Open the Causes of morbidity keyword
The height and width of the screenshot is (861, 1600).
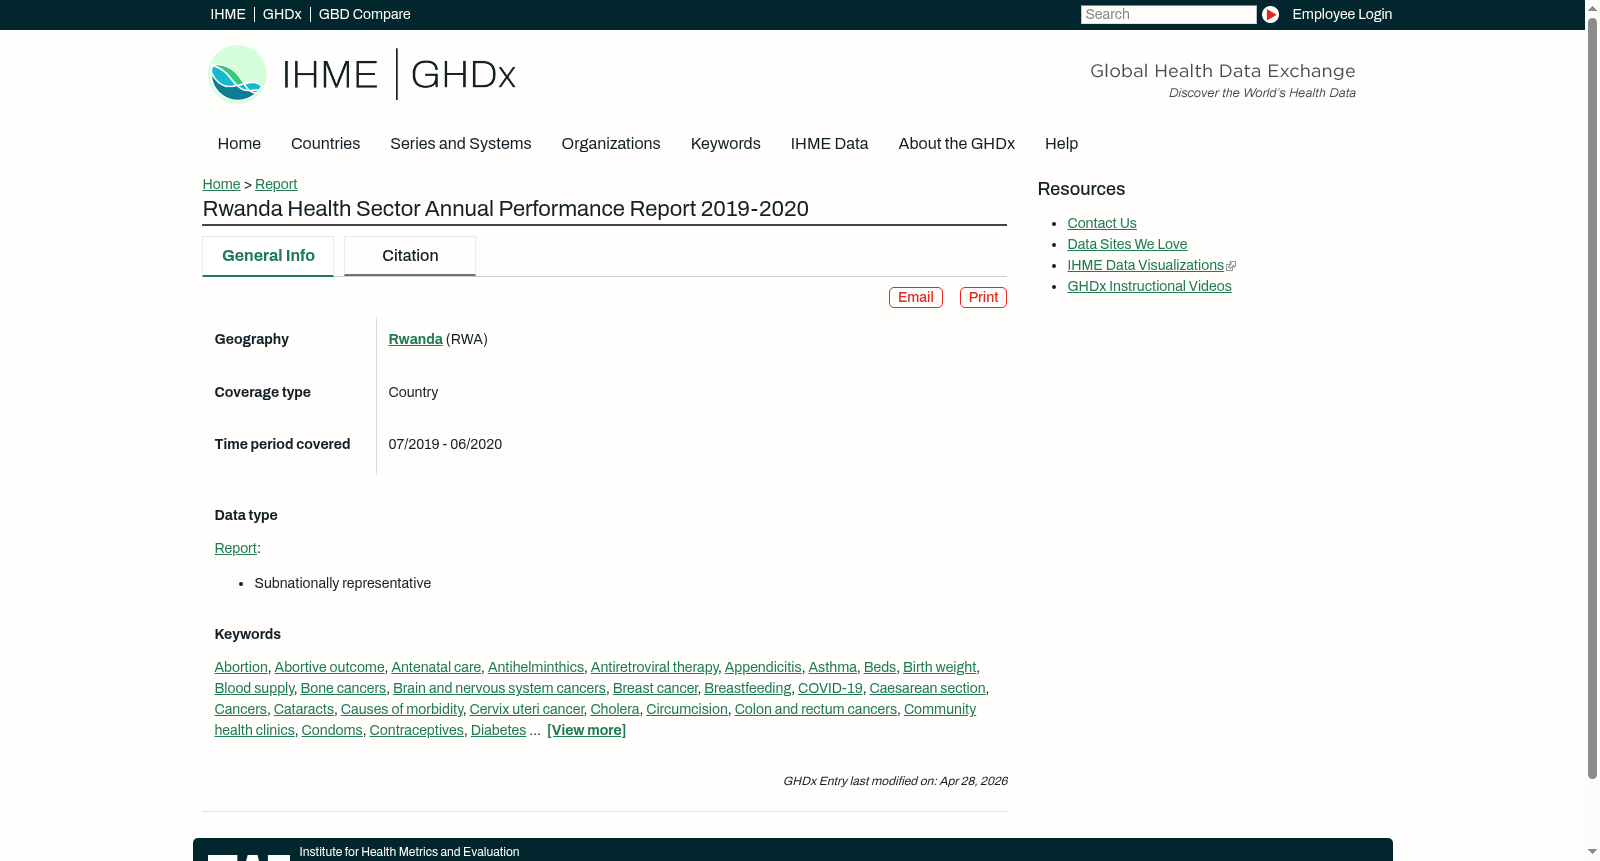402,709
